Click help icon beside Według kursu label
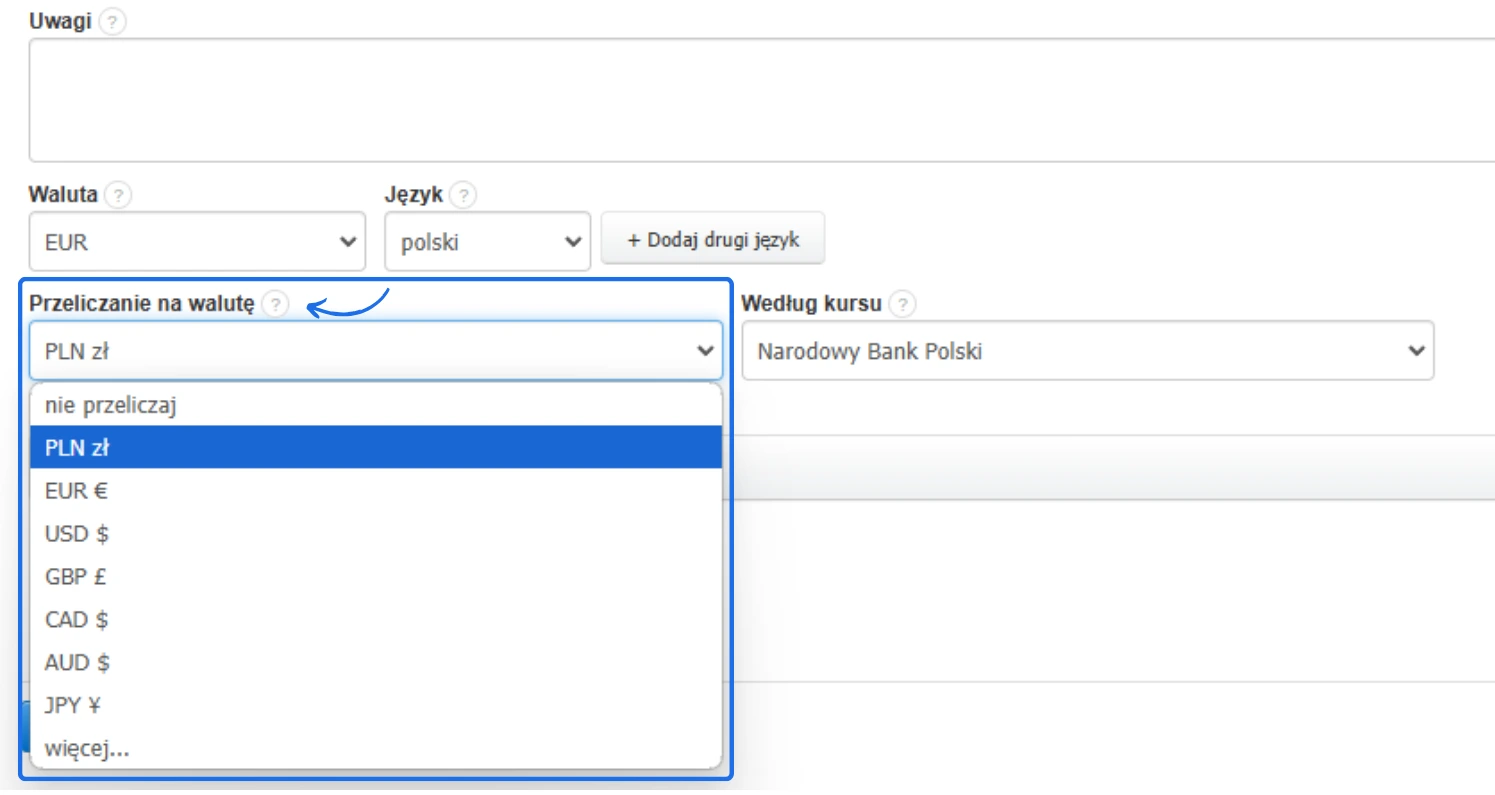The image size is (1495, 795). [902, 303]
